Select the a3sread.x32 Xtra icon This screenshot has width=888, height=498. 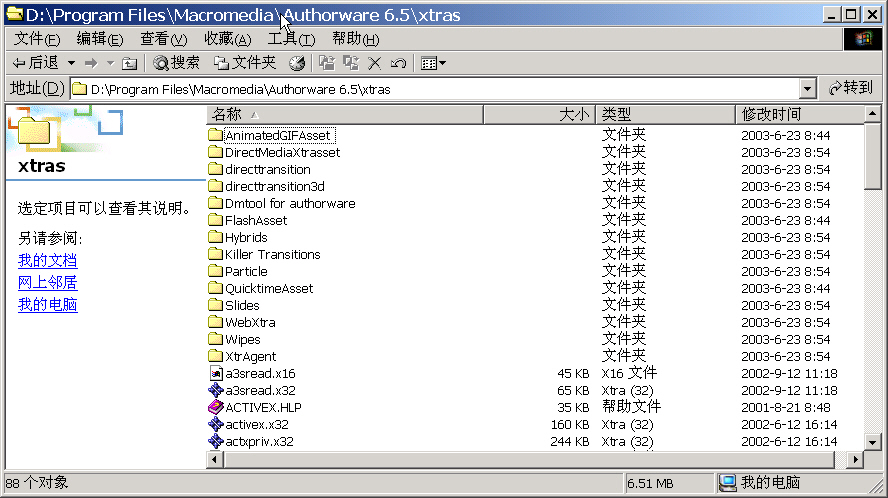click(215, 390)
